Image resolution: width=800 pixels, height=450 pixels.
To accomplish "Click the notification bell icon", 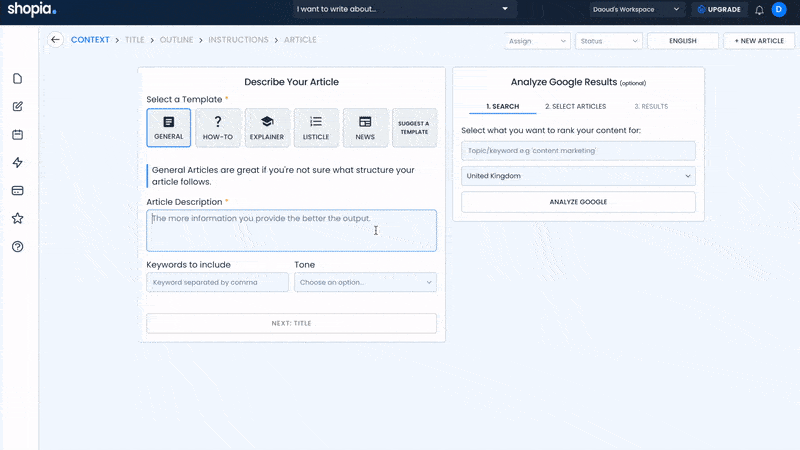I will tap(759, 10).
